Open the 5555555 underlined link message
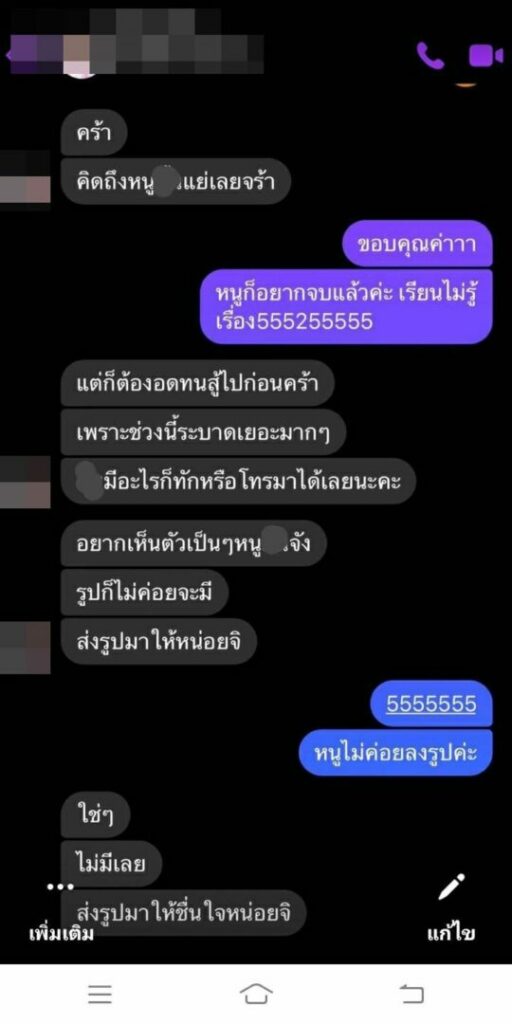This screenshot has height=1024, width=512. tap(431, 704)
